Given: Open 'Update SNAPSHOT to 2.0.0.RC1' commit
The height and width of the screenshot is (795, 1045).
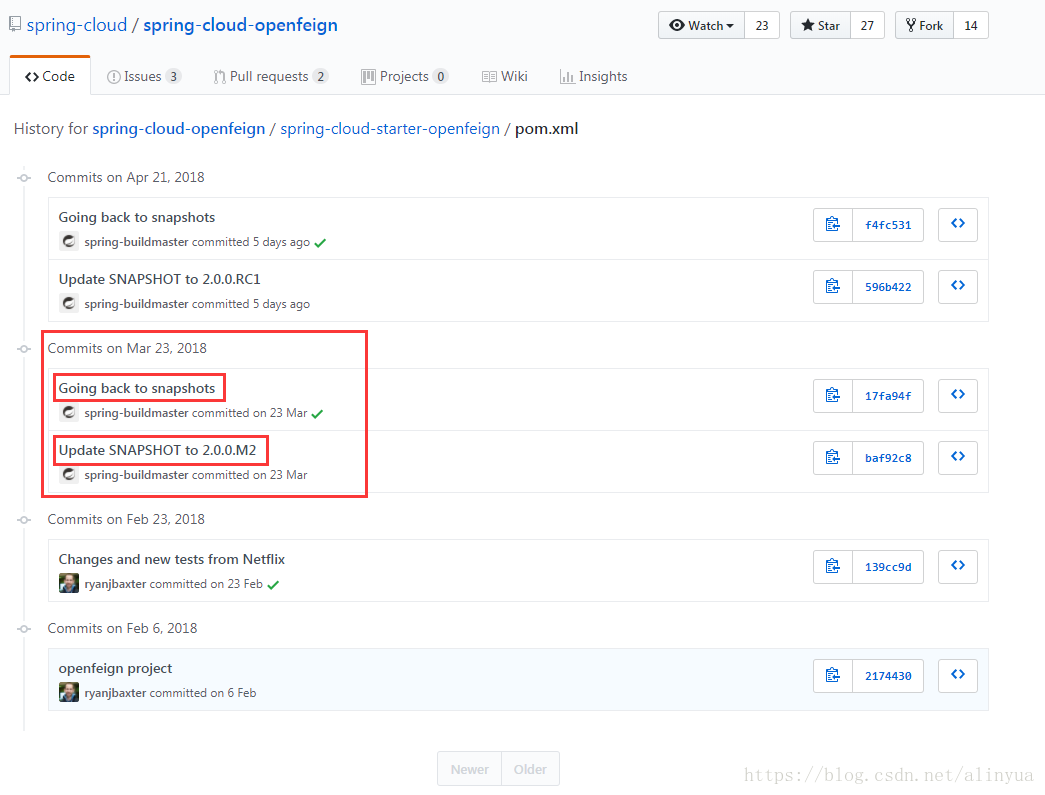Looking at the screenshot, I should (x=159, y=279).
